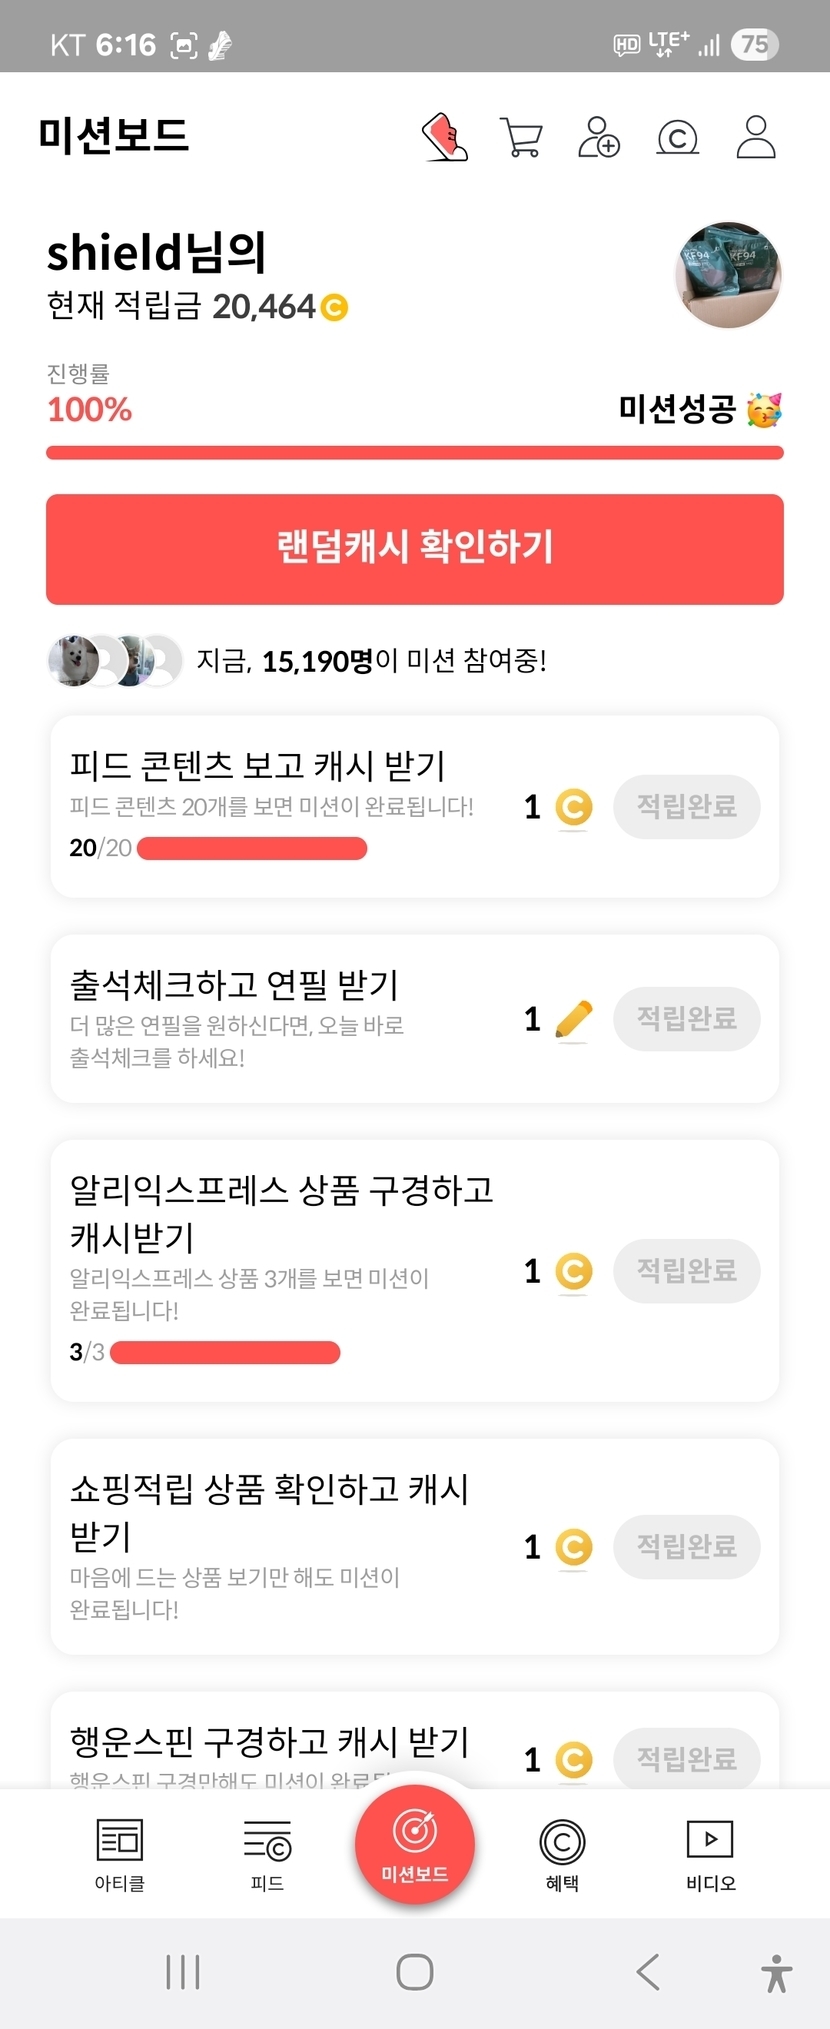Tap 적립완료 on 출석체크 mission
Viewport: 830px width, 2029px height.
pyautogui.click(x=687, y=1019)
